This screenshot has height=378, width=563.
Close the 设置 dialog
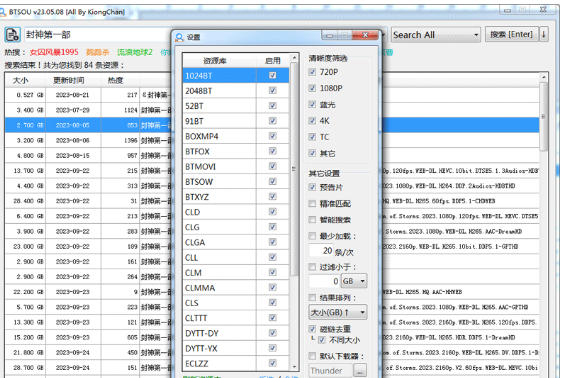(365, 35)
